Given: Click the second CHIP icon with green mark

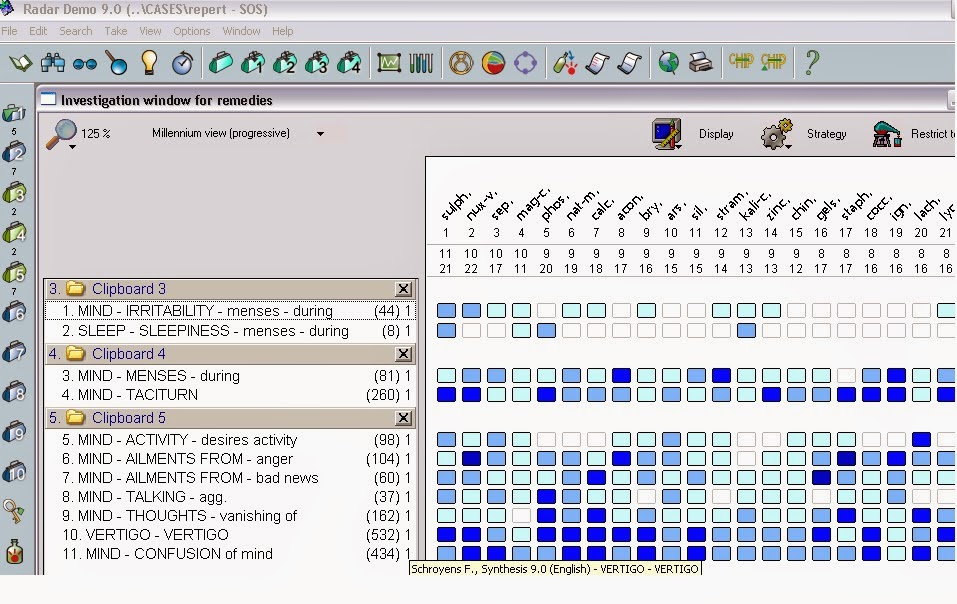Looking at the screenshot, I should pos(773,61).
